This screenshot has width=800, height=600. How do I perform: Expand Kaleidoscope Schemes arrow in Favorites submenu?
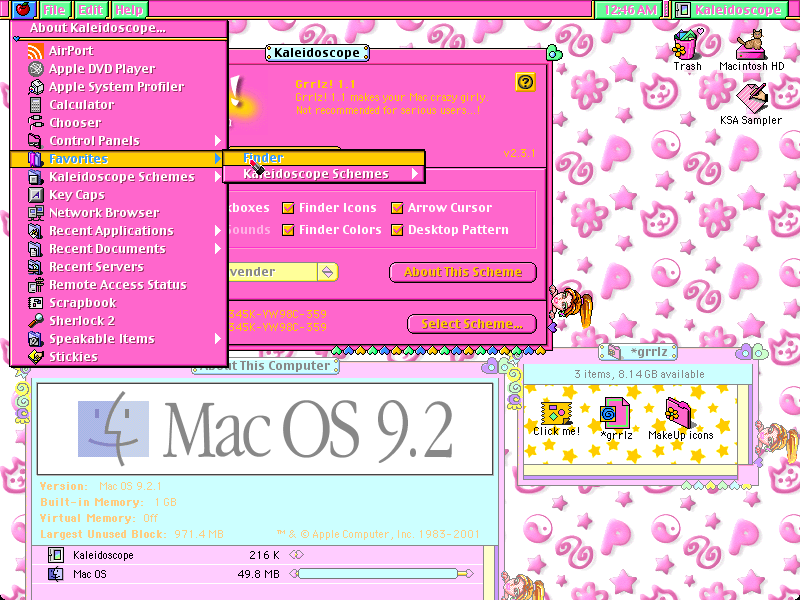[x=415, y=174]
